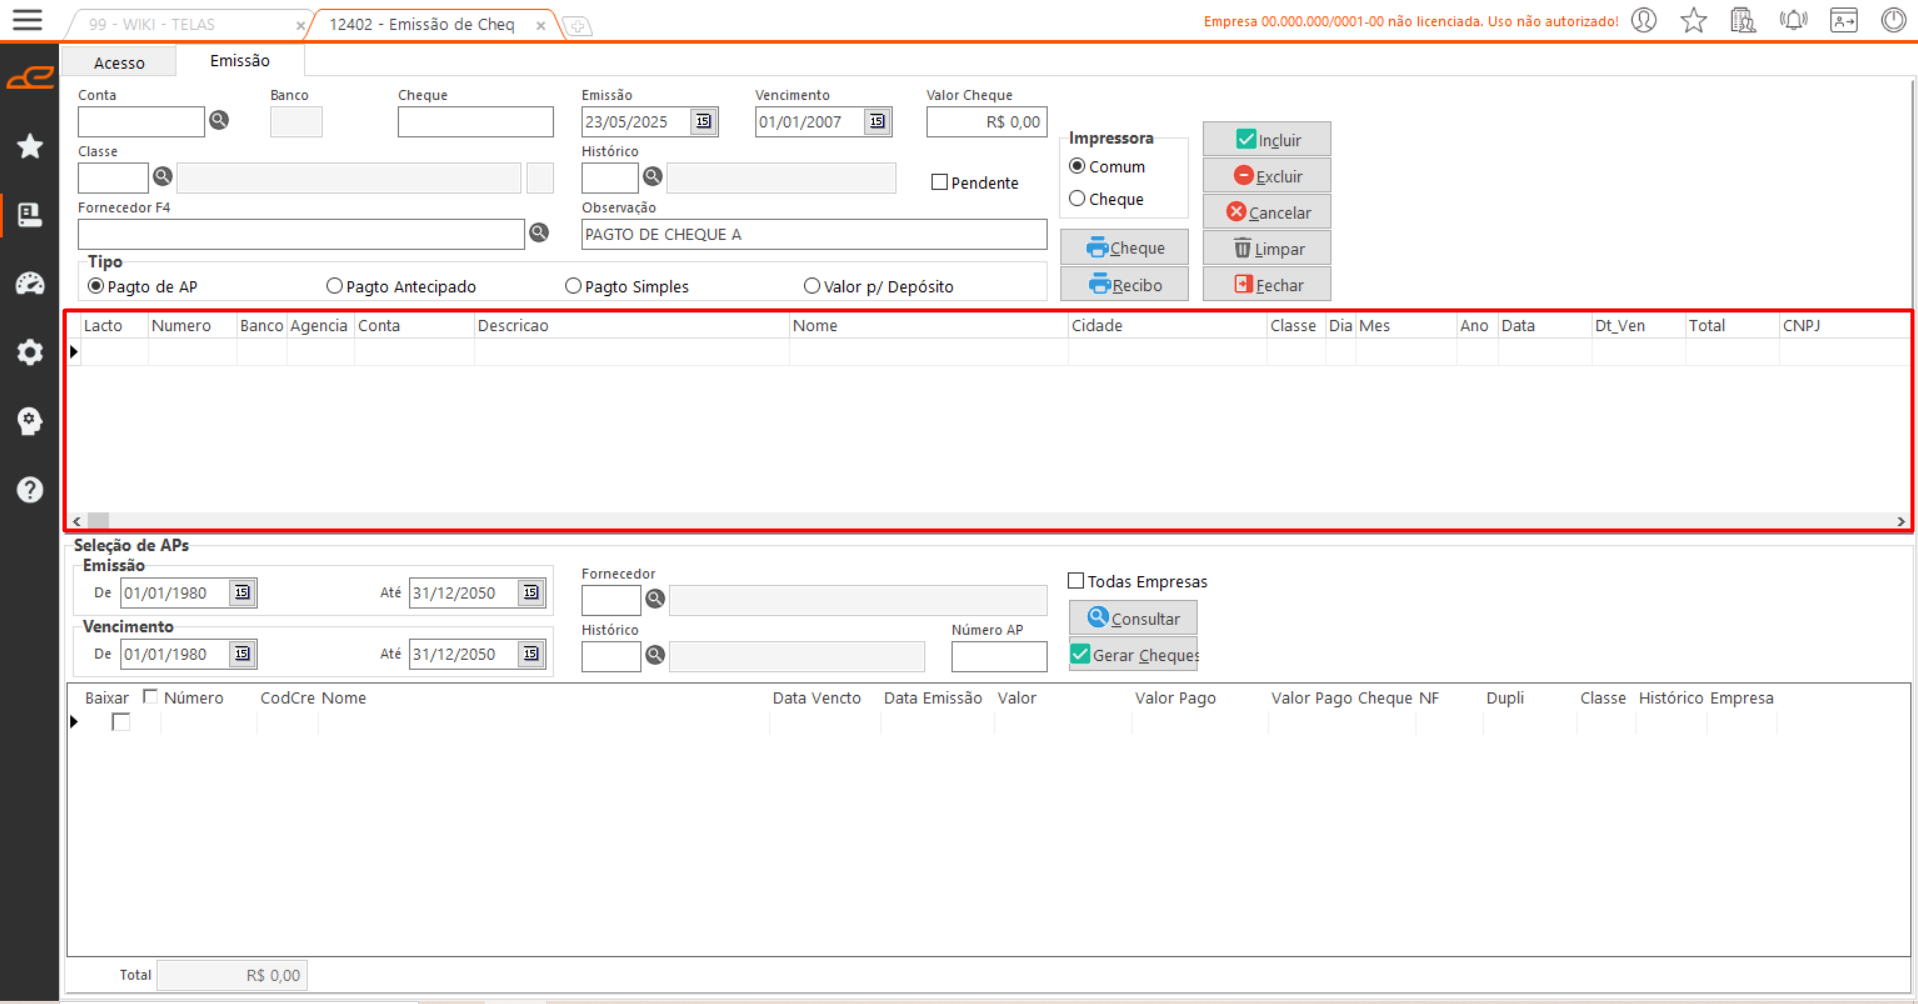The width and height of the screenshot is (1918, 1004).
Task: Select the Pagto Antecipado radio option
Action: pos(335,286)
